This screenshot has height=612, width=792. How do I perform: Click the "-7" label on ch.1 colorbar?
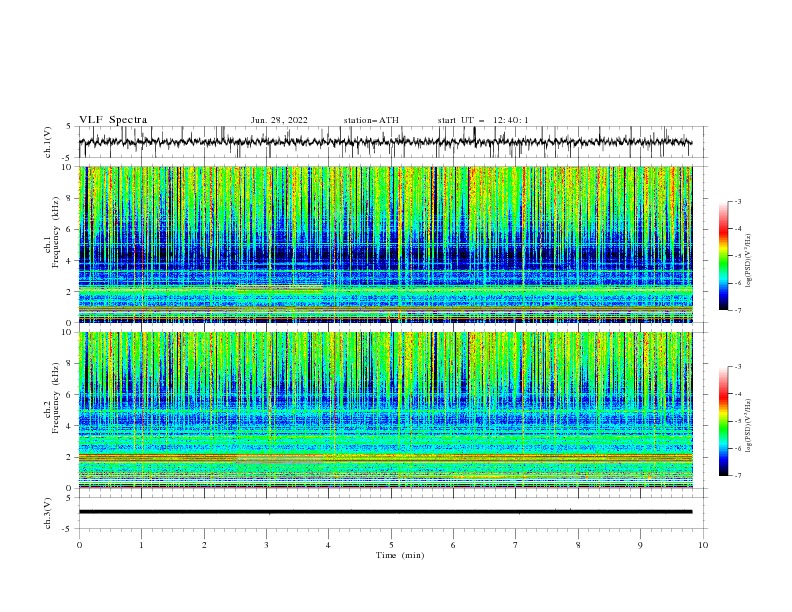737,310
